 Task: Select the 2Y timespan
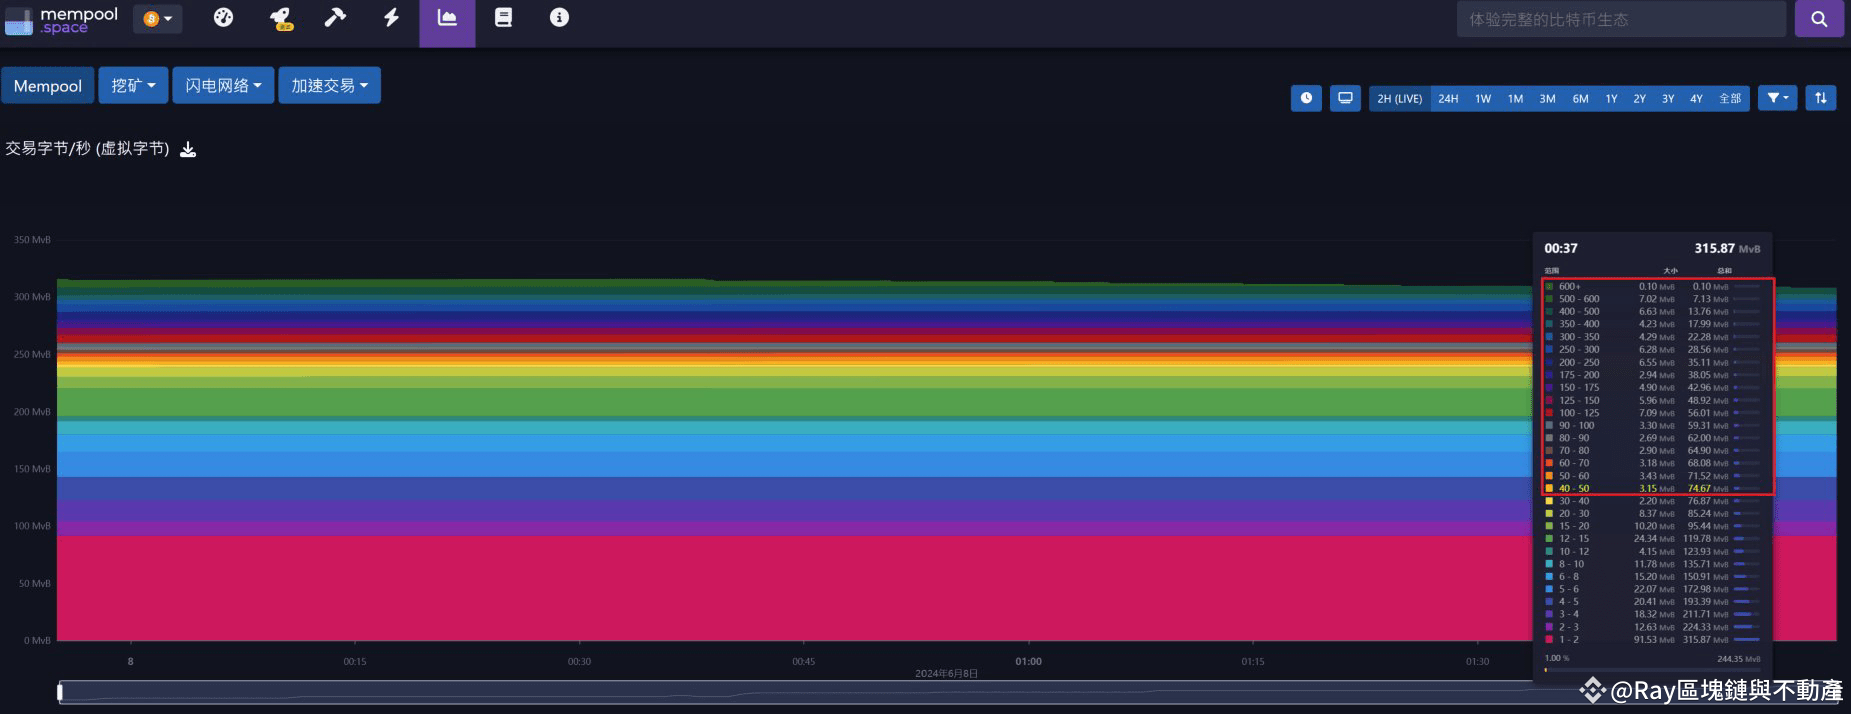1639,98
